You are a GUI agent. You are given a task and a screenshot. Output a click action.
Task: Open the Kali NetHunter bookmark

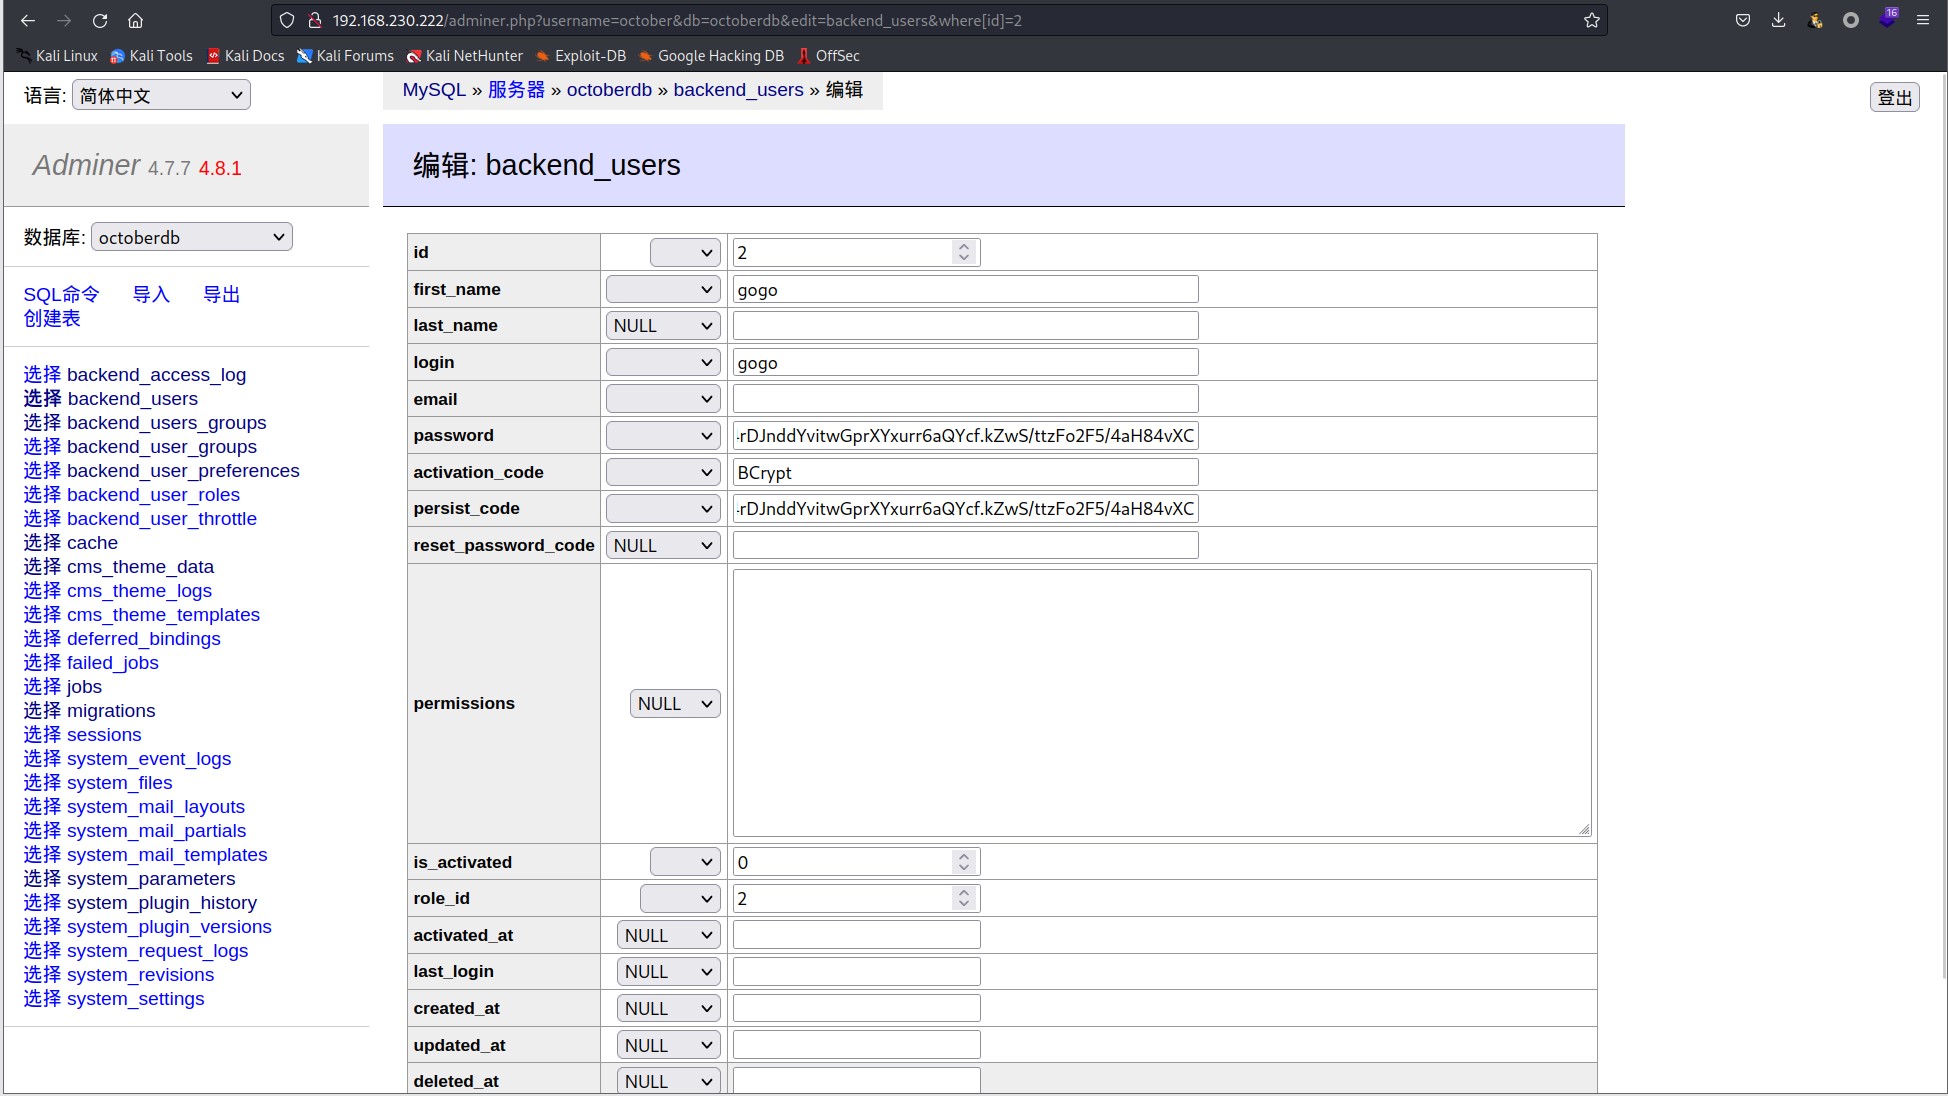point(465,56)
